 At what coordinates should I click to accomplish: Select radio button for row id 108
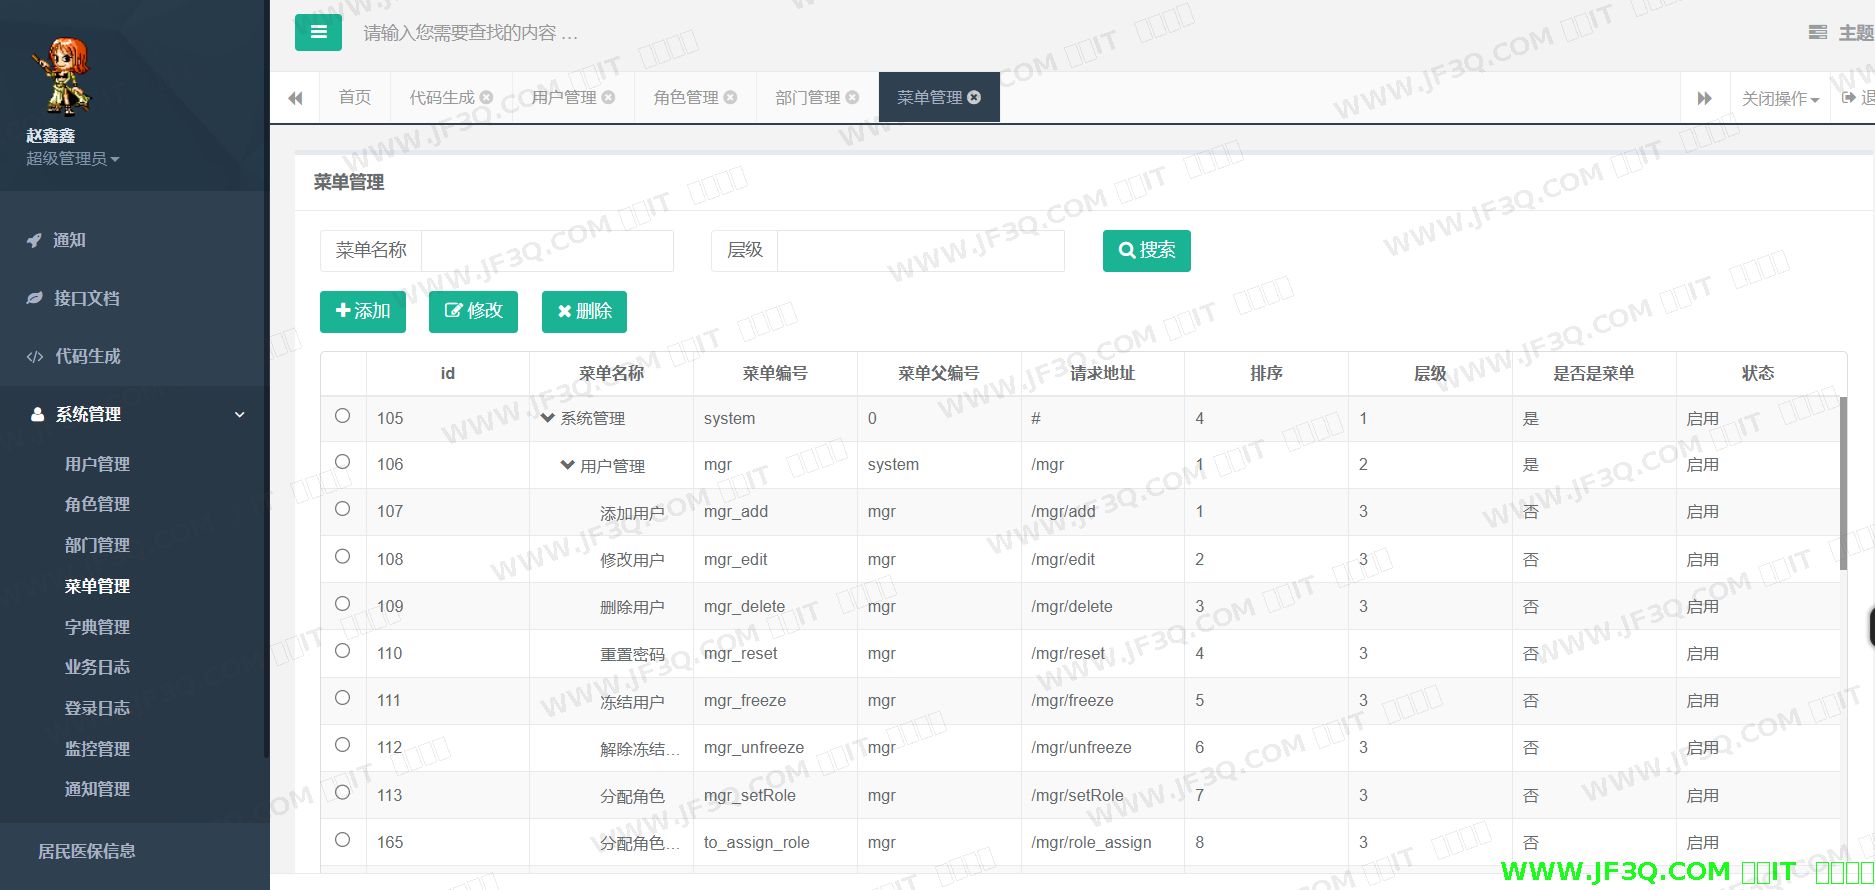342,557
